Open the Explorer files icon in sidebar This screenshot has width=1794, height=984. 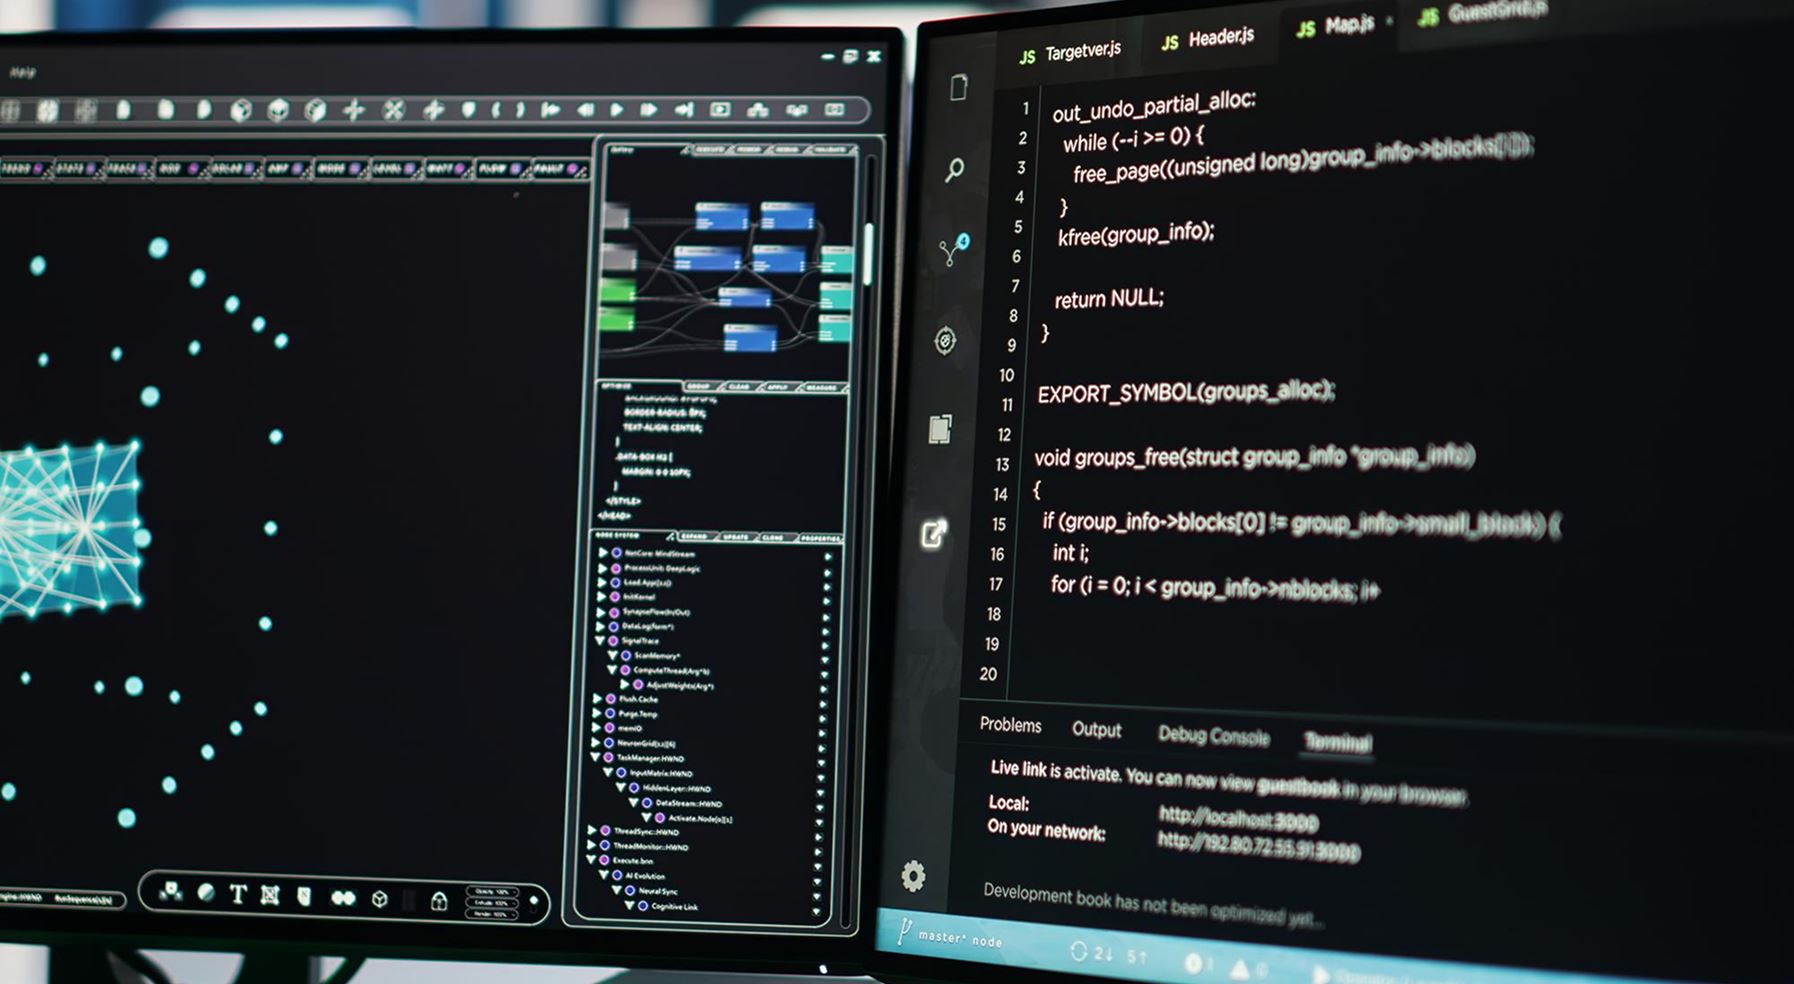958,88
